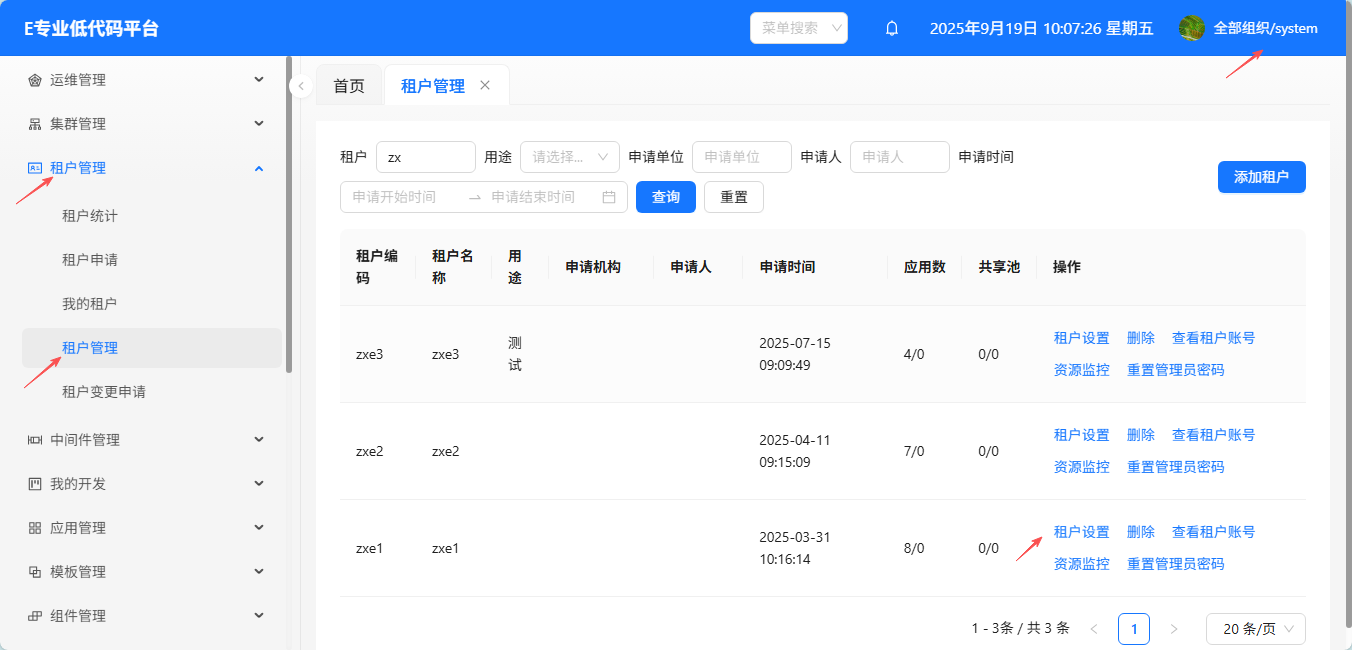Click the 组件管理 sidebar icon
Screen dimensions: 1352x650
click(x=35, y=616)
